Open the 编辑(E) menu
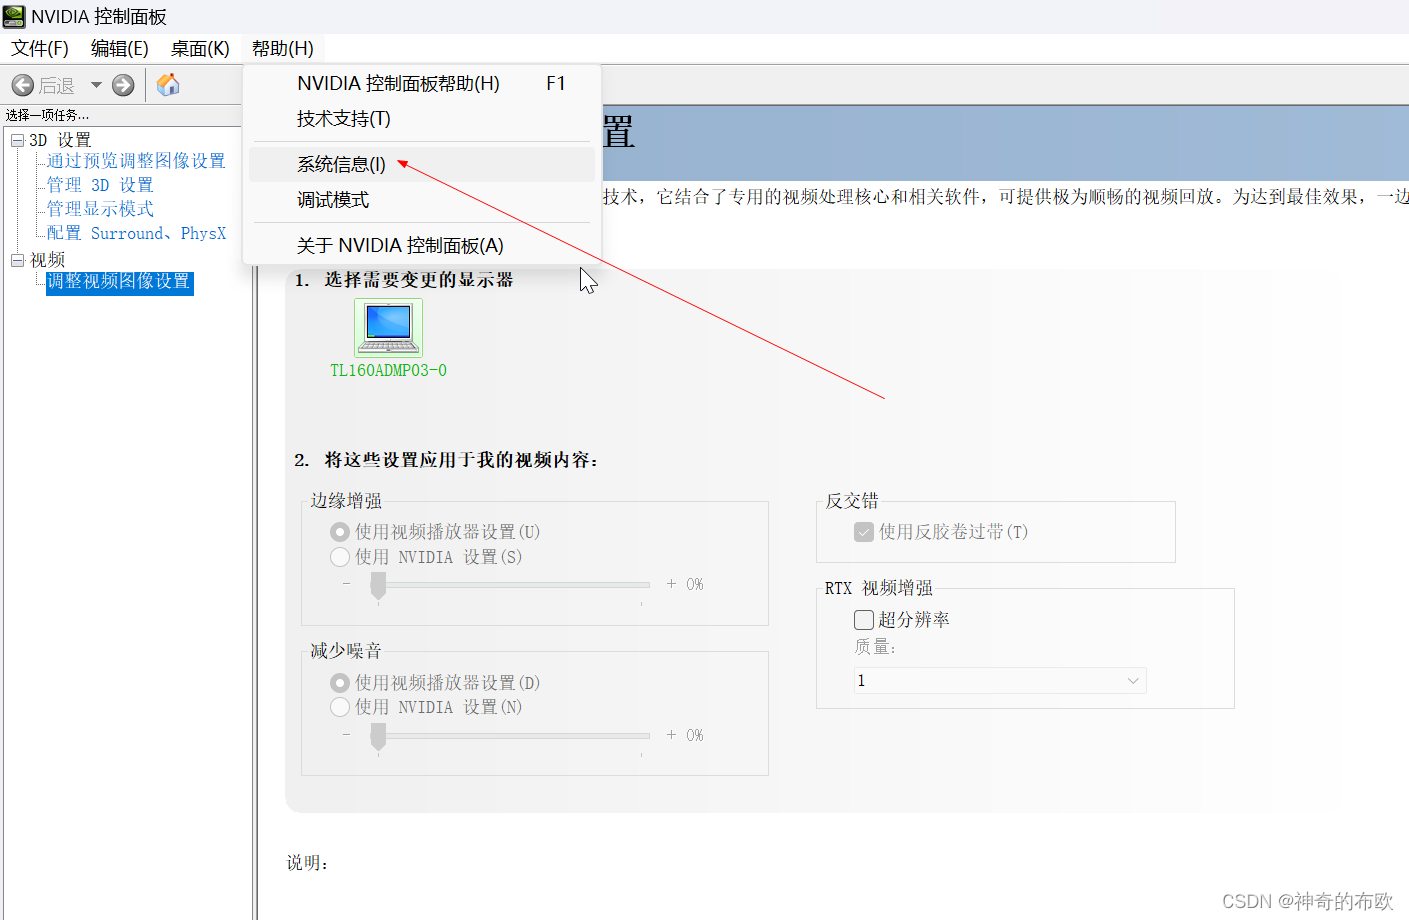Viewport: 1409px width, 920px height. pyautogui.click(x=119, y=49)
